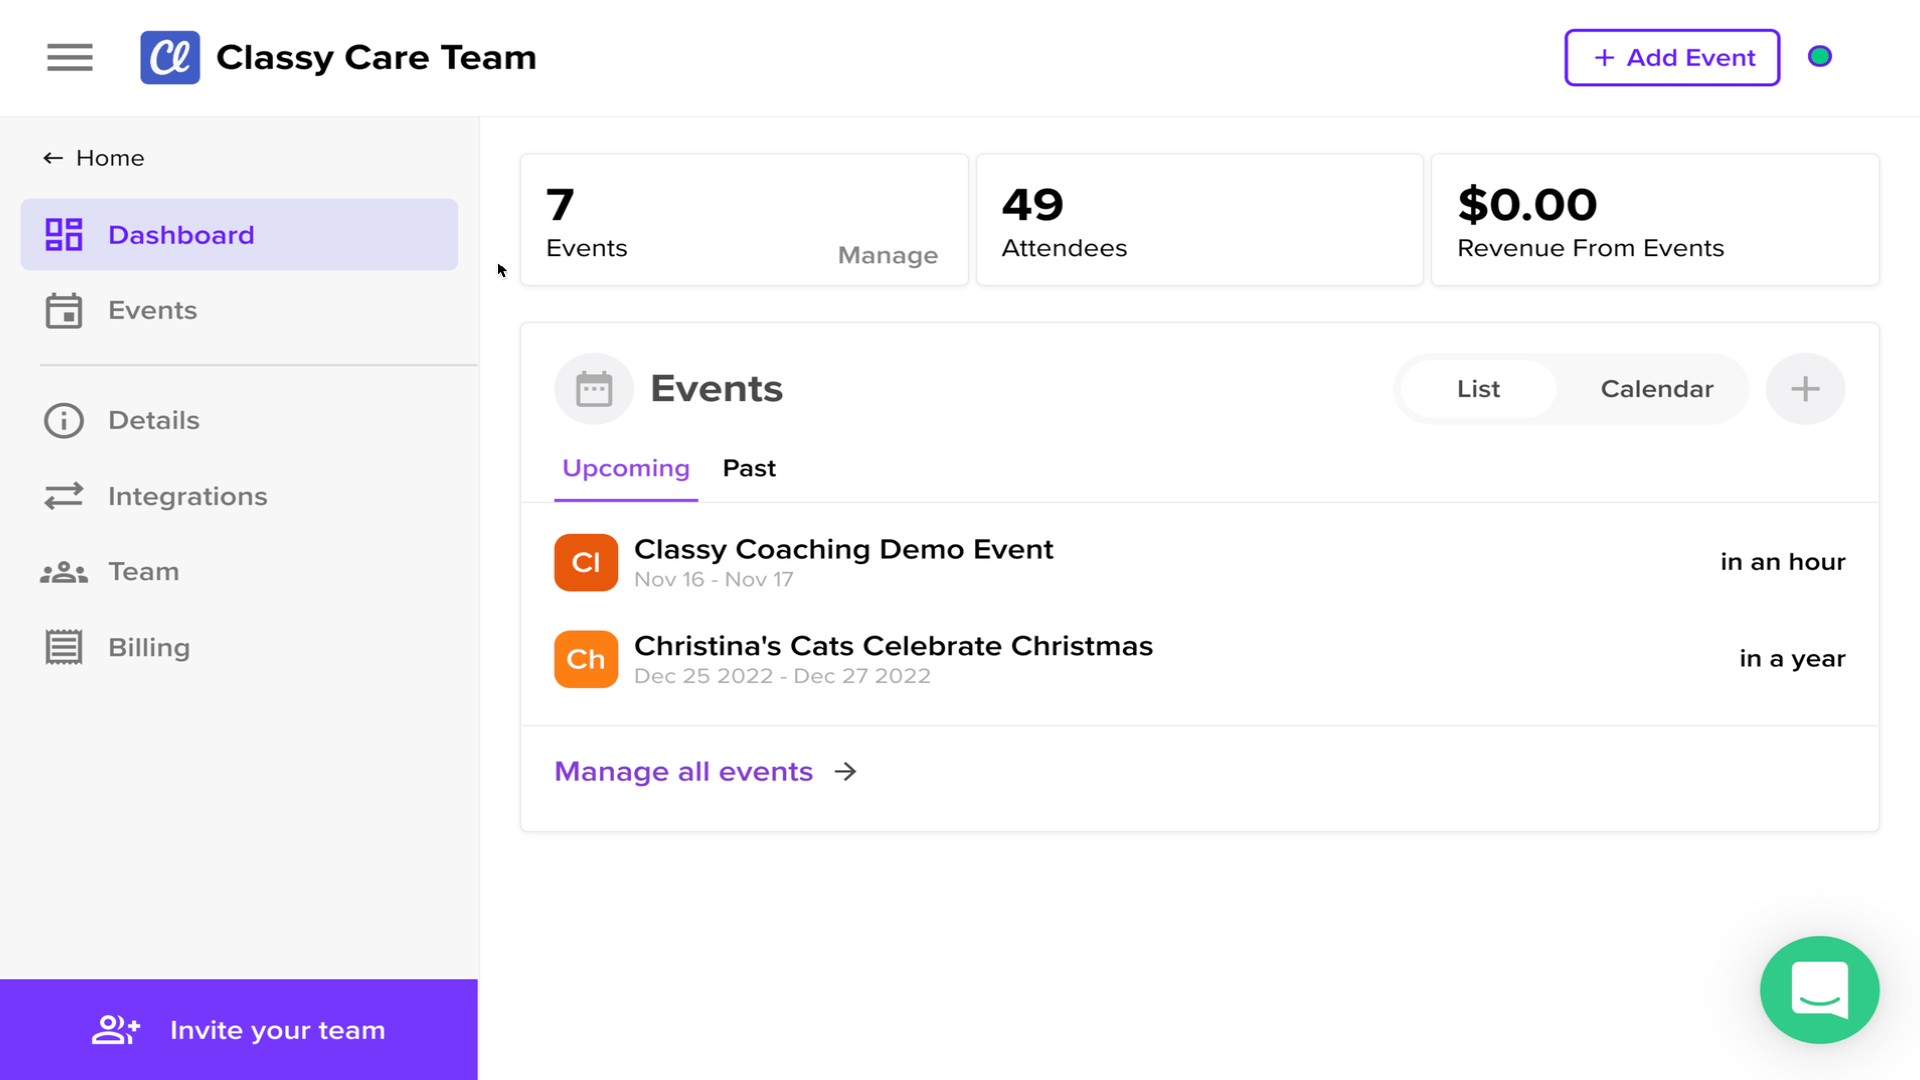Click 'Dec 25 2022 - Dec 27 2022' date text
The width and height of the screenshot is (1920, 1080).
click(x=782, y=676)
